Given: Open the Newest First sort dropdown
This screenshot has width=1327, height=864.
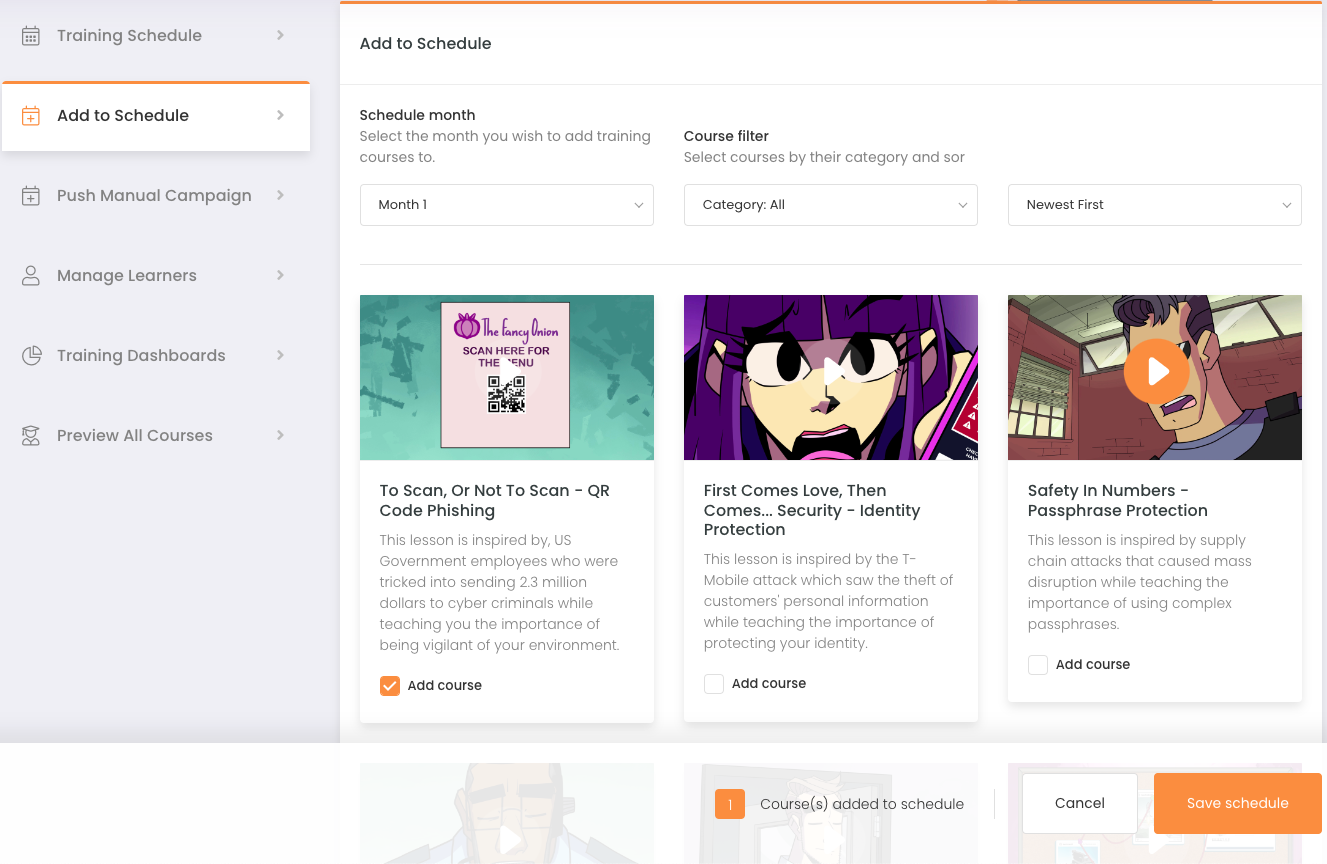Looking at the screenshot, I should pos(1155,205).
